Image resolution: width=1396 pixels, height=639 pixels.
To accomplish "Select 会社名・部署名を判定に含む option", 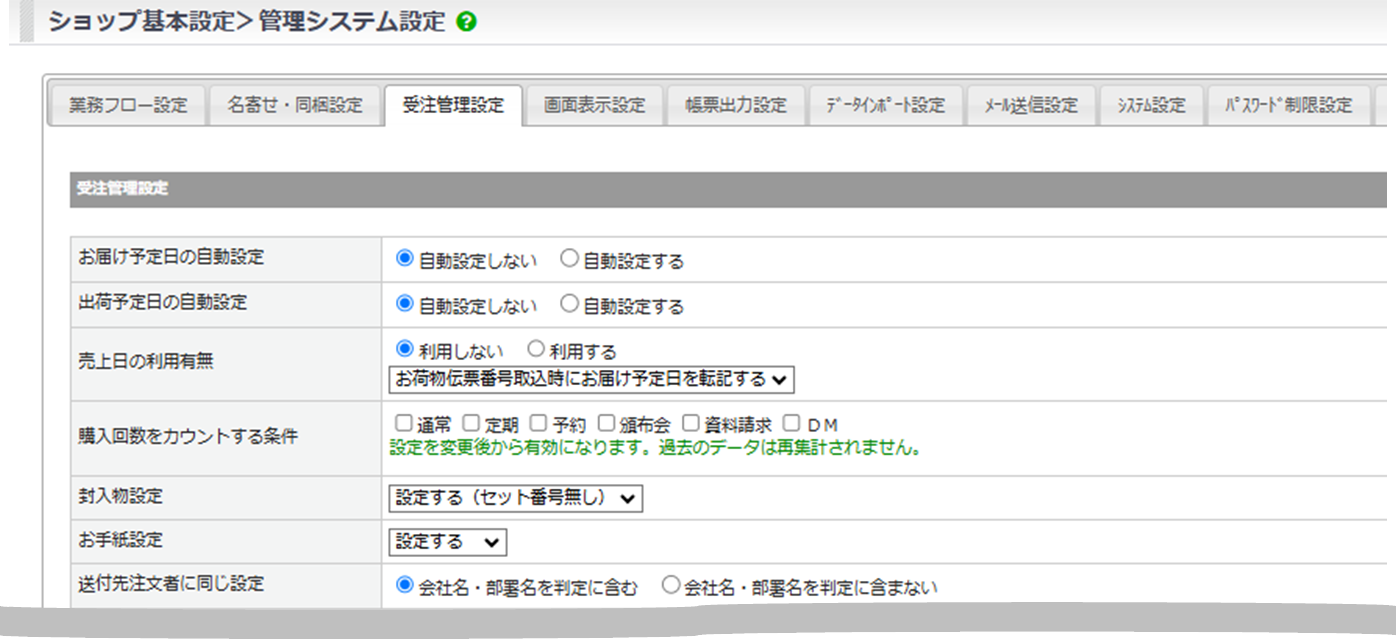I will tap(405, 586).
